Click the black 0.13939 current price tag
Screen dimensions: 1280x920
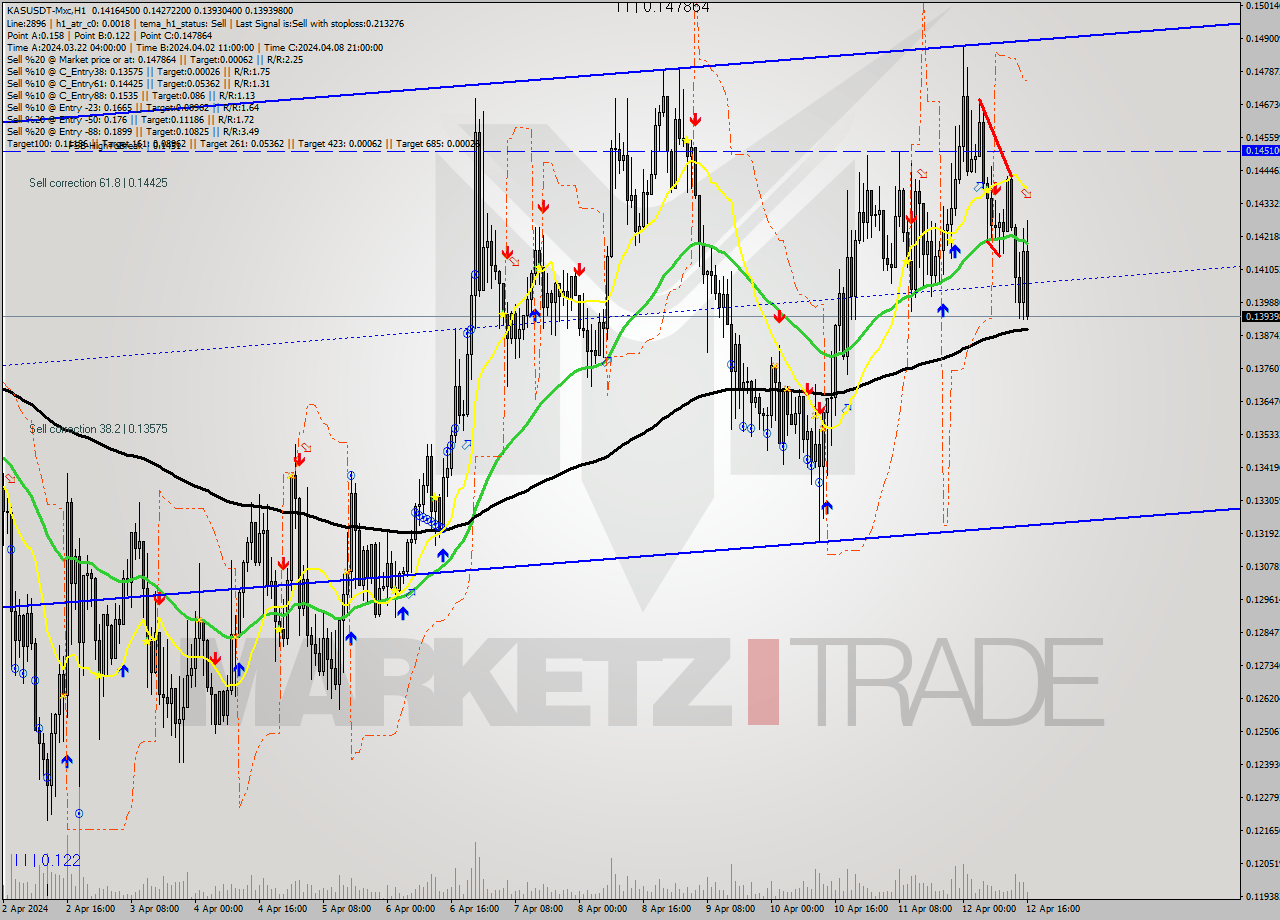tap(1260, 316)
